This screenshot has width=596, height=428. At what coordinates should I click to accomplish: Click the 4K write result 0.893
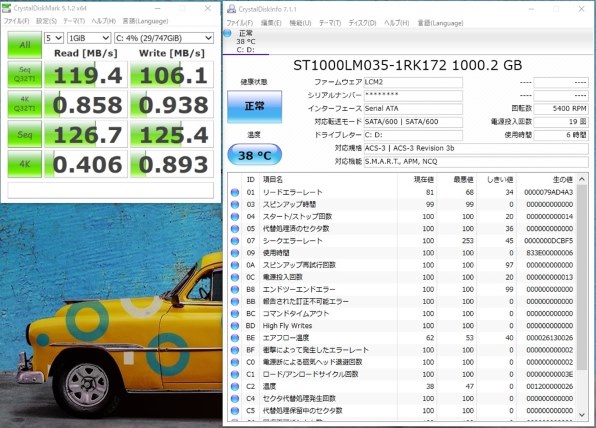click(172, 164)
